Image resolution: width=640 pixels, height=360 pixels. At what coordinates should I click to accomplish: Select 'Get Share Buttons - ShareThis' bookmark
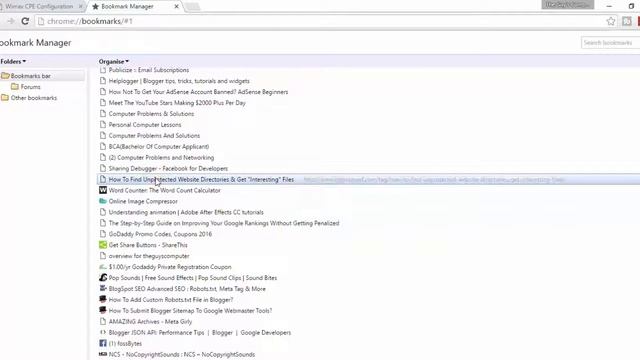(x=148, y=245)
